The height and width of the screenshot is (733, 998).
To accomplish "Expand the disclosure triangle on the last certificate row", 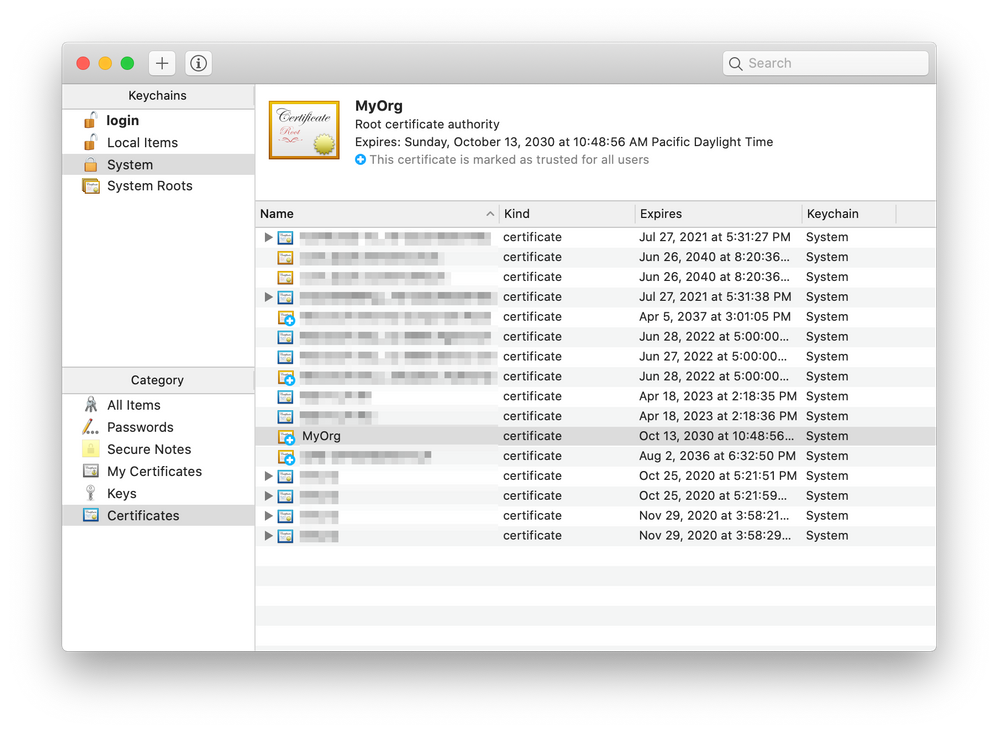I will point(268,535).
